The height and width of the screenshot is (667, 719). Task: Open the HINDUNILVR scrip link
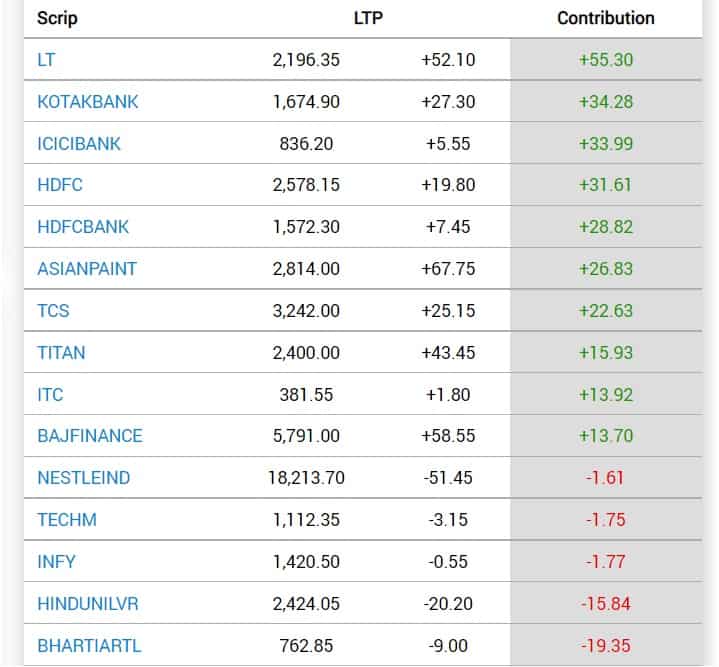click(x=88, y=604)
